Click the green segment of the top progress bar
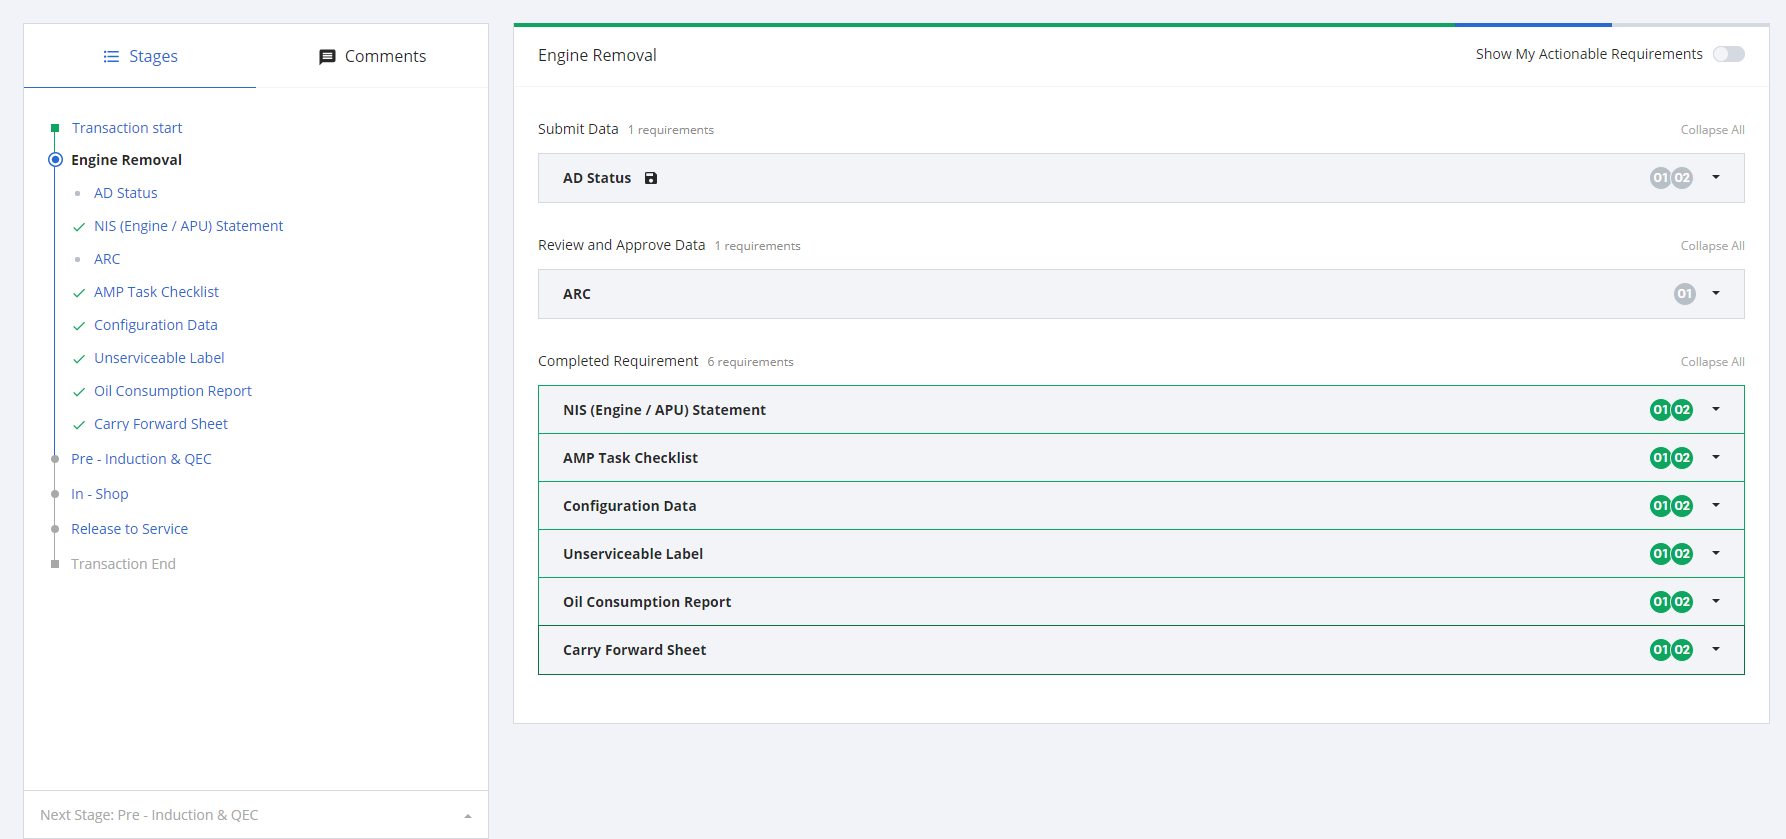This screenshot has height=839, width=1786. (x=984, y=25)
